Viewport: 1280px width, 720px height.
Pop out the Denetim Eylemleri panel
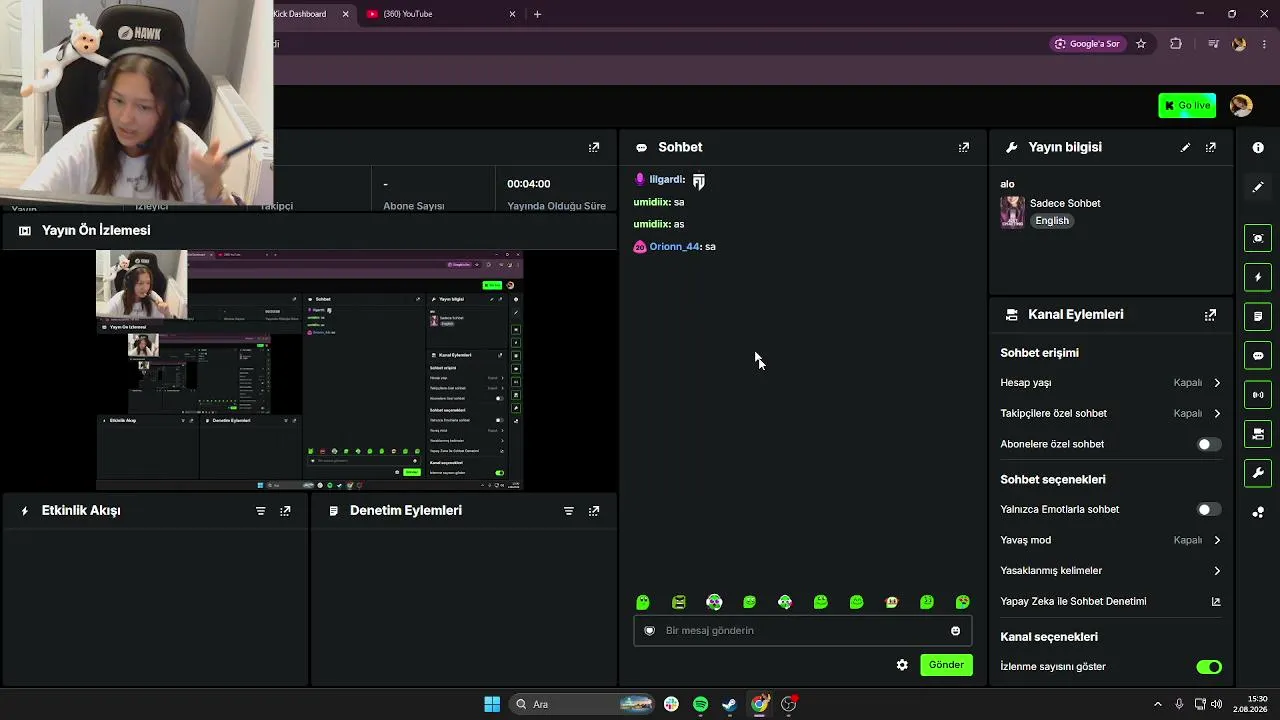pyautogui.click(x=594, y=510)
